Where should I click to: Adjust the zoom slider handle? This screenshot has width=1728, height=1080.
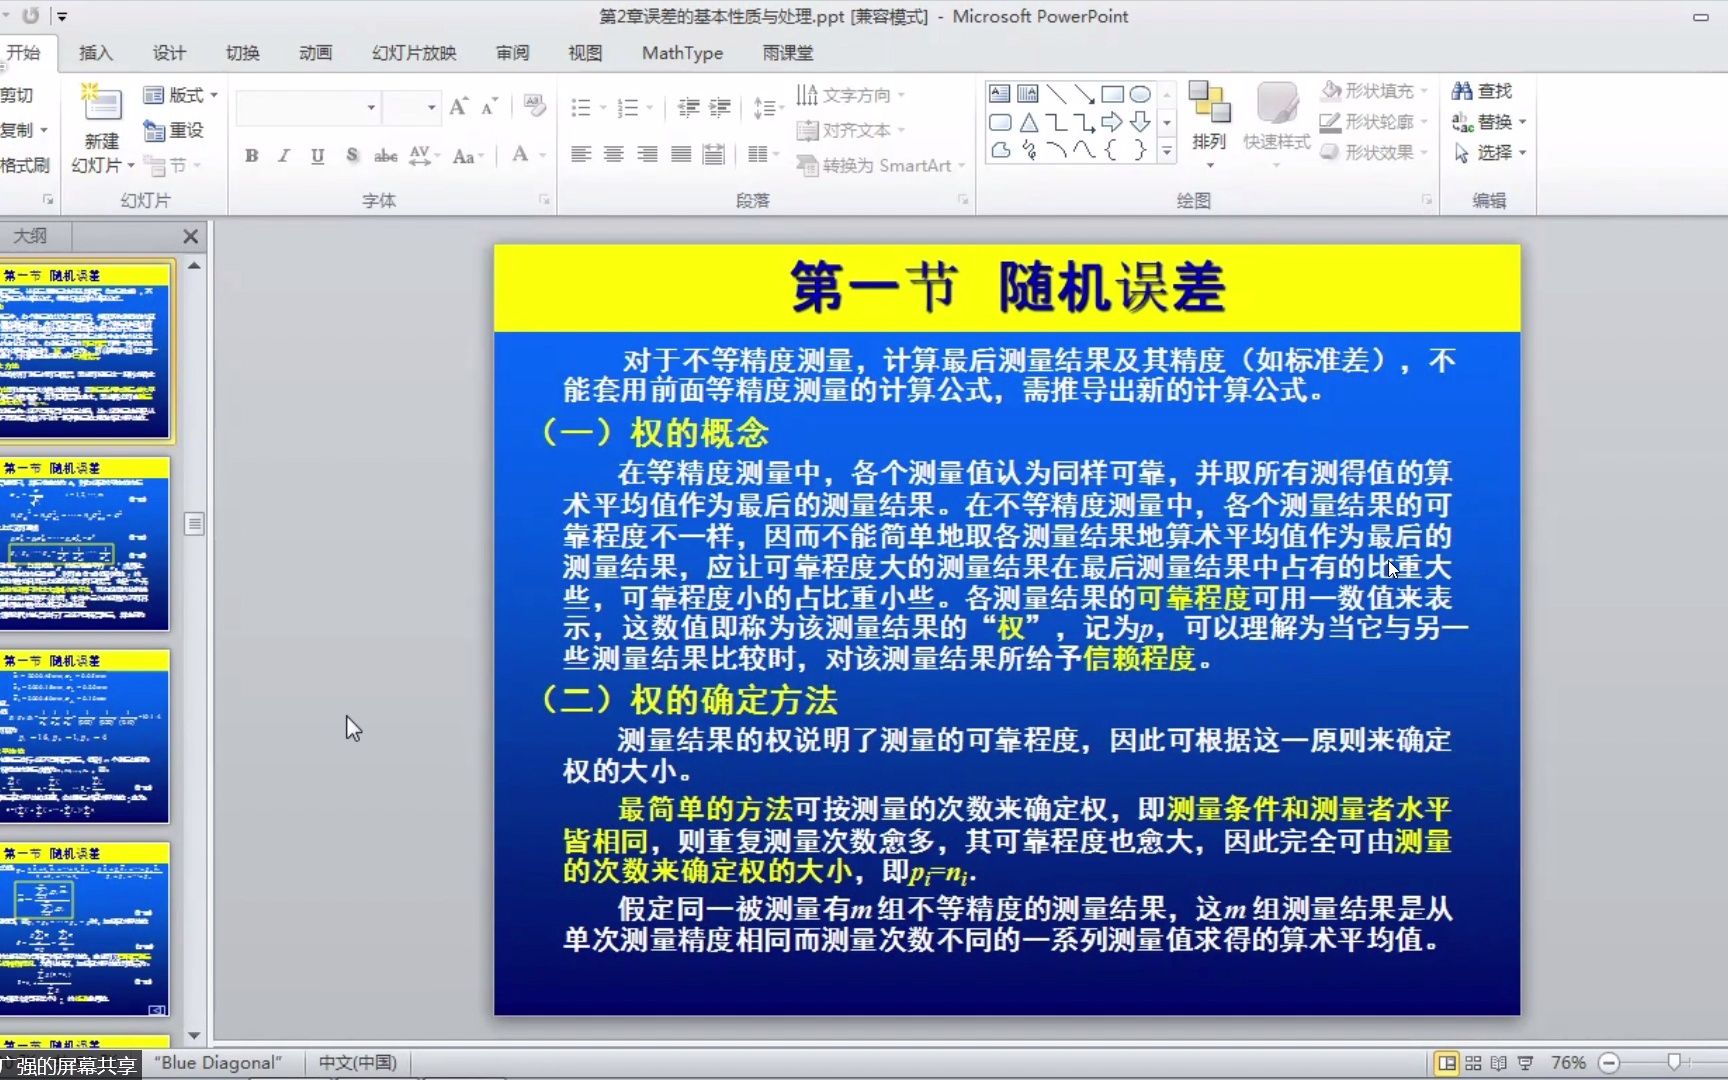pyautogui.click(x=1674, y=1062)
